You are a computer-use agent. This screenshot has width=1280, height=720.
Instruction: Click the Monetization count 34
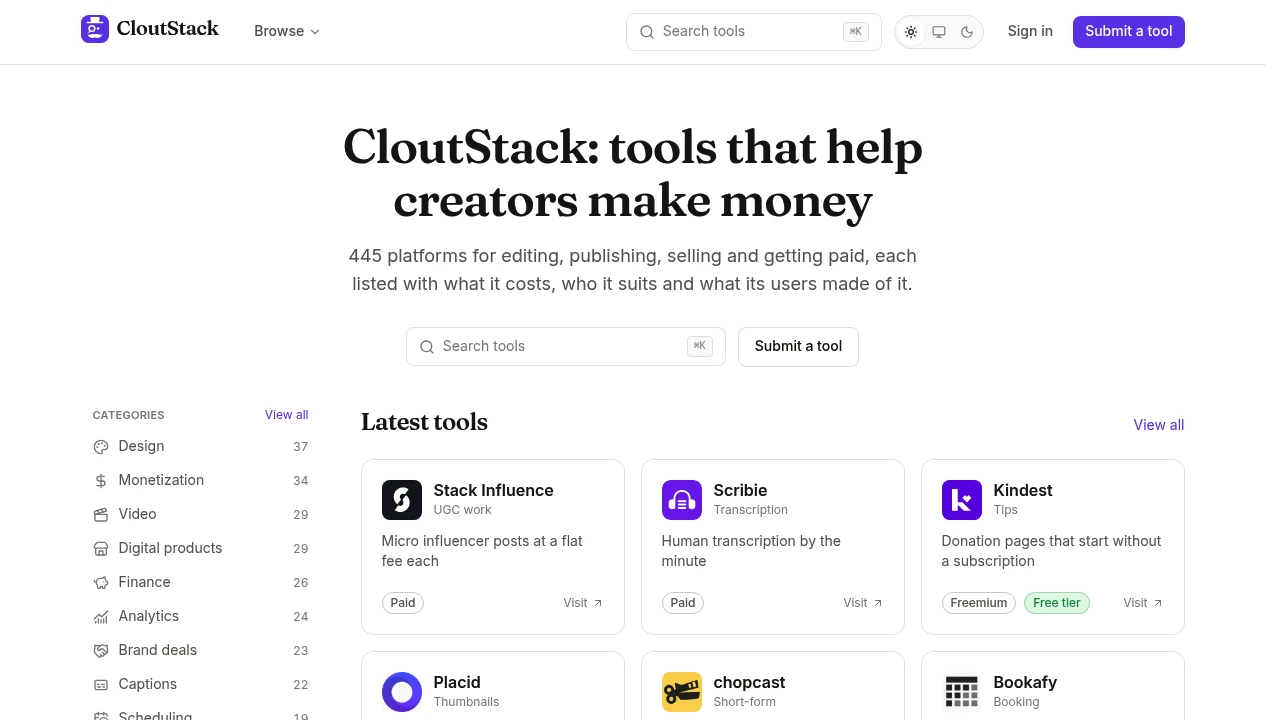click(x=300, y=481)
